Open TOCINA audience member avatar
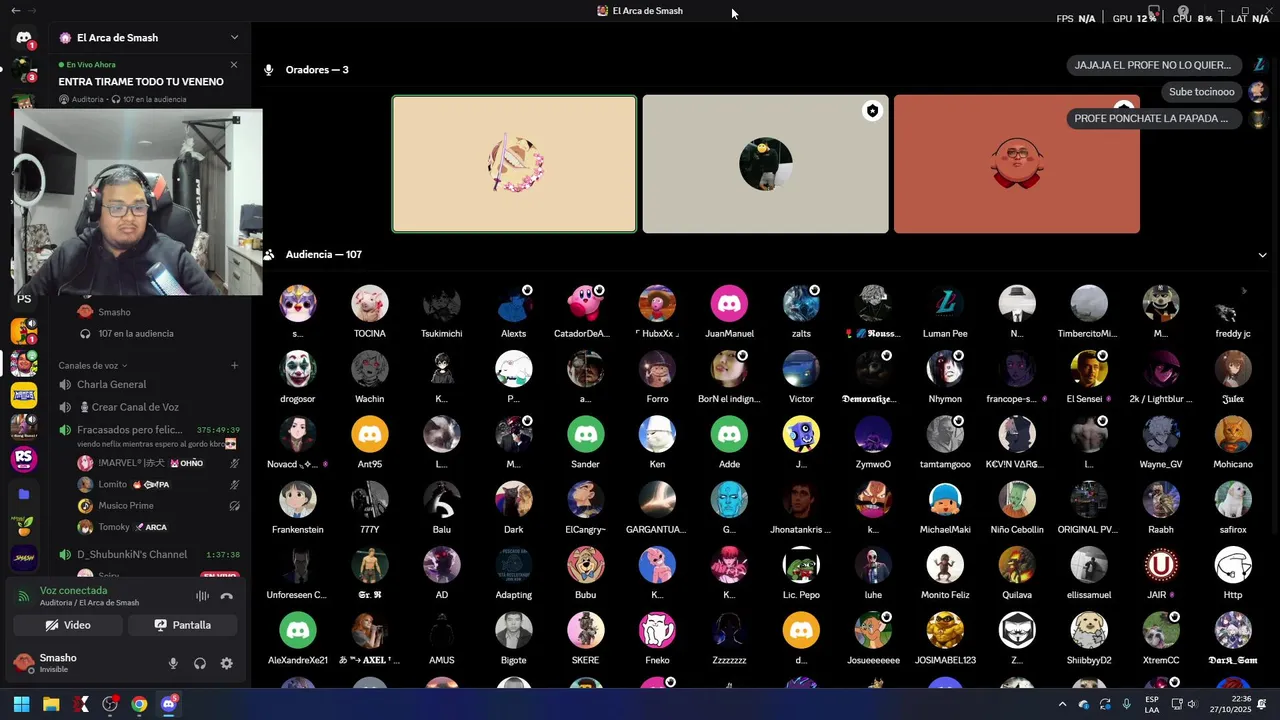This screenshot has height=720, width=1280. 369,303
